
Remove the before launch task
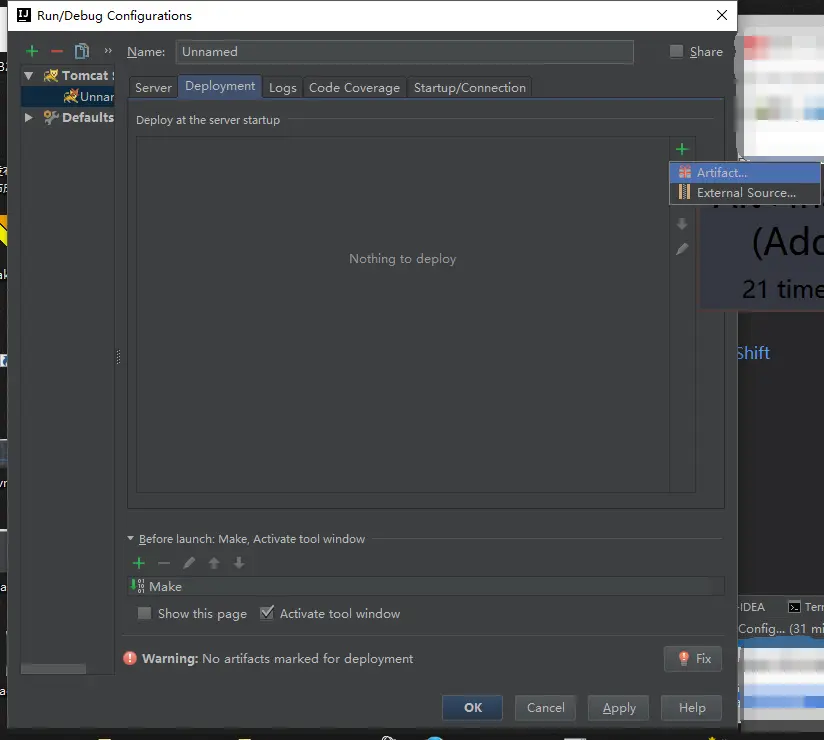164,563
